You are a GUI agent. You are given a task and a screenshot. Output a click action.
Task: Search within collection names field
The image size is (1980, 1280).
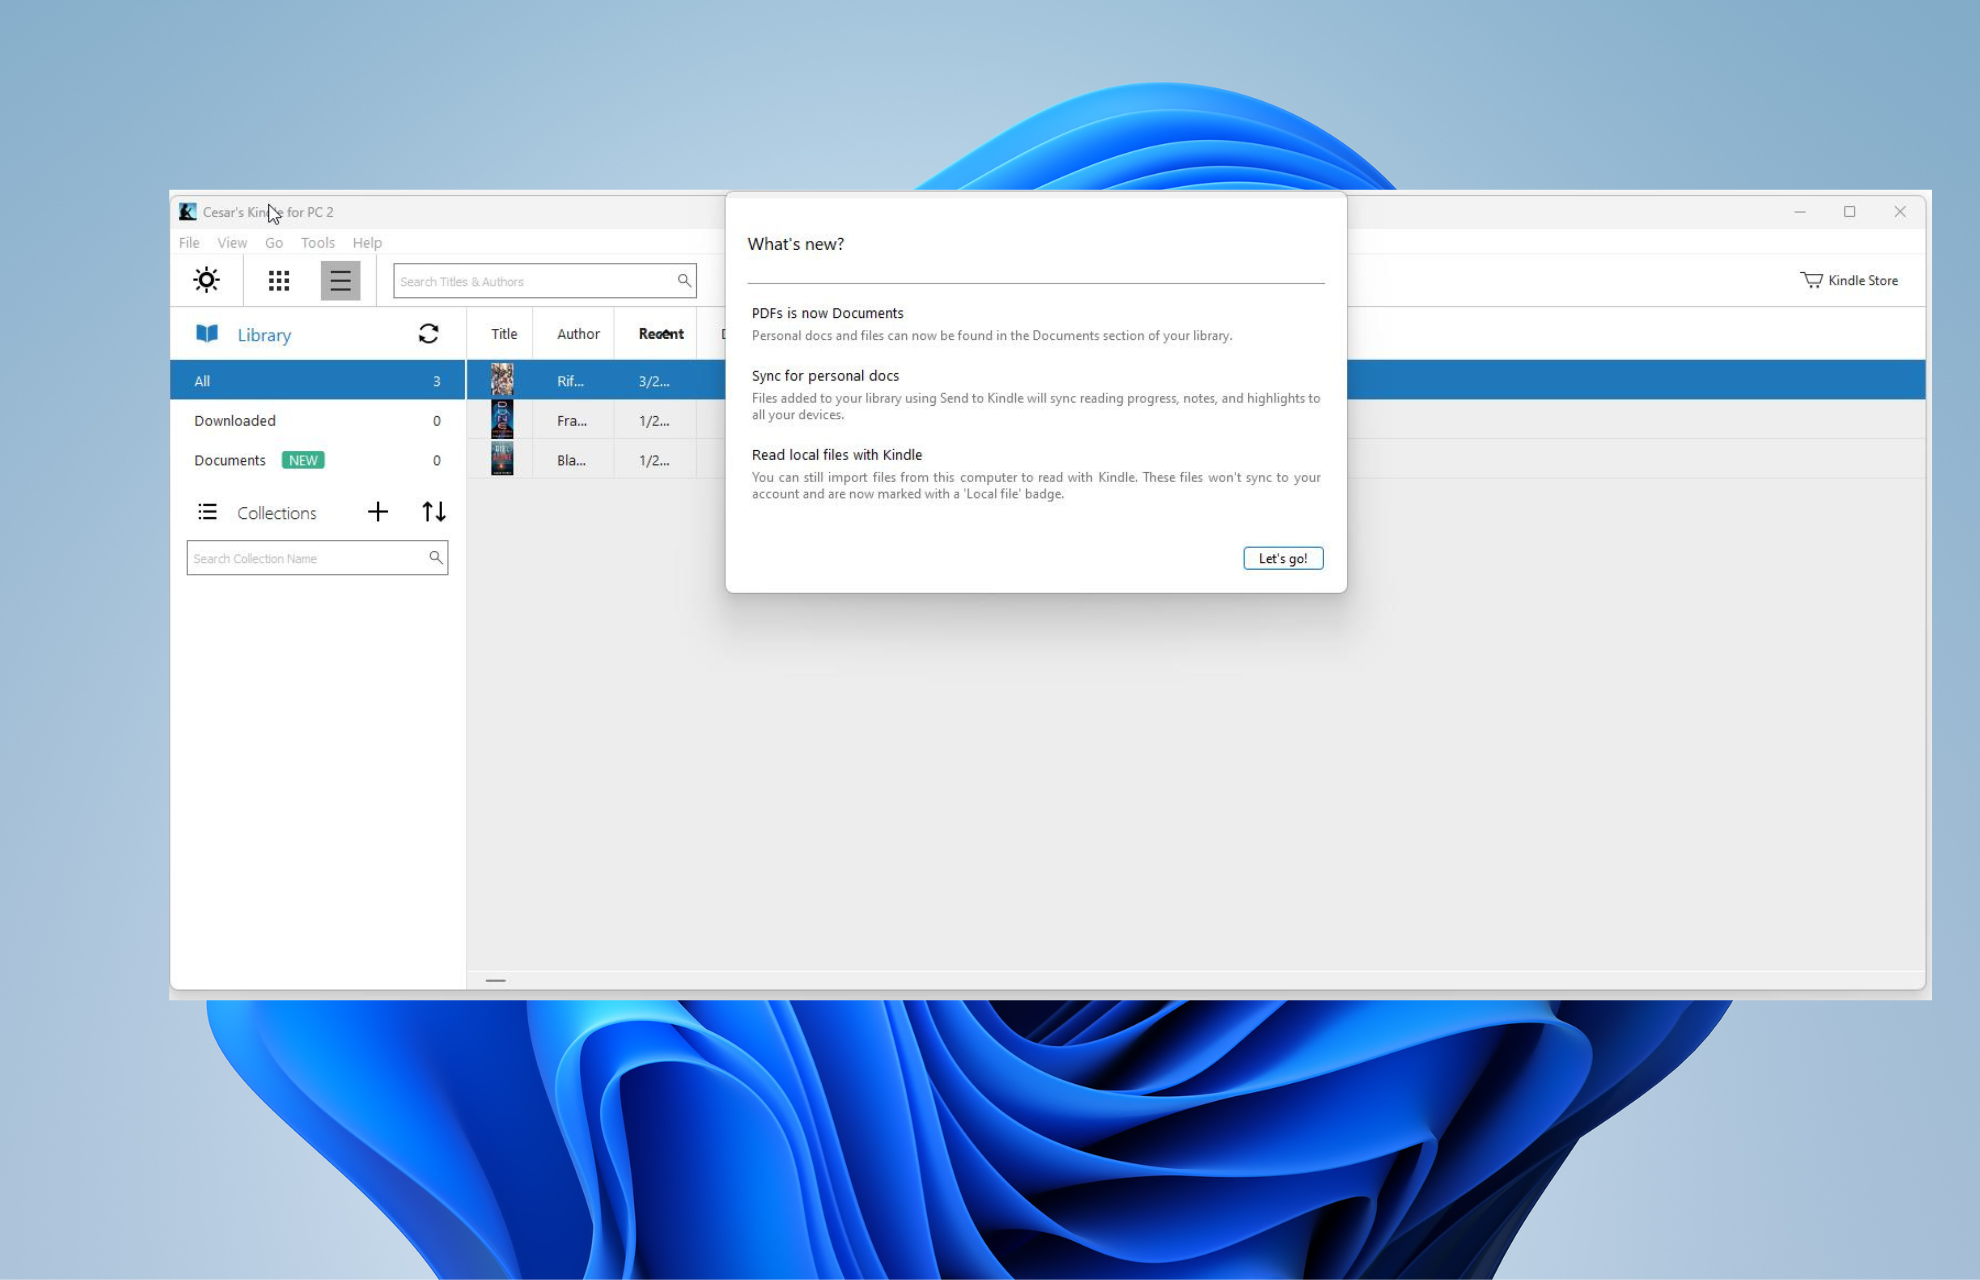coord(316,557)
